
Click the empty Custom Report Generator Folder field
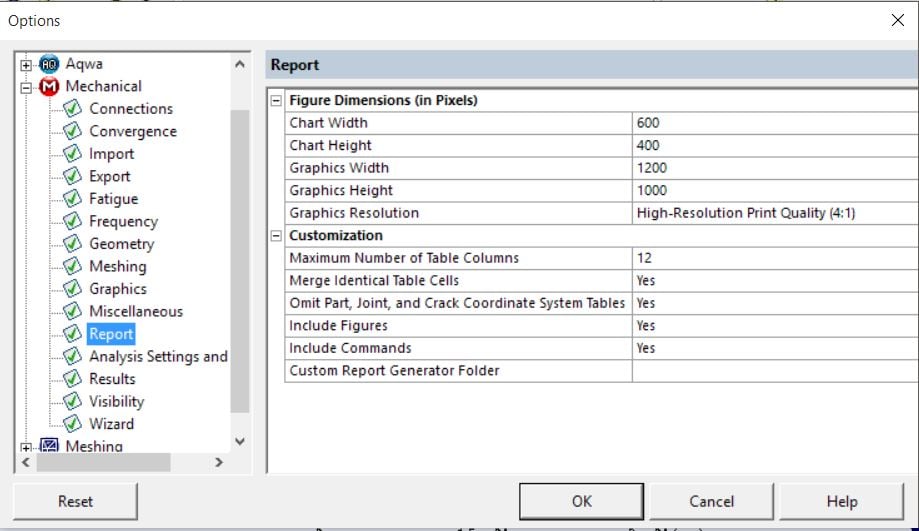tap(775, 371)
